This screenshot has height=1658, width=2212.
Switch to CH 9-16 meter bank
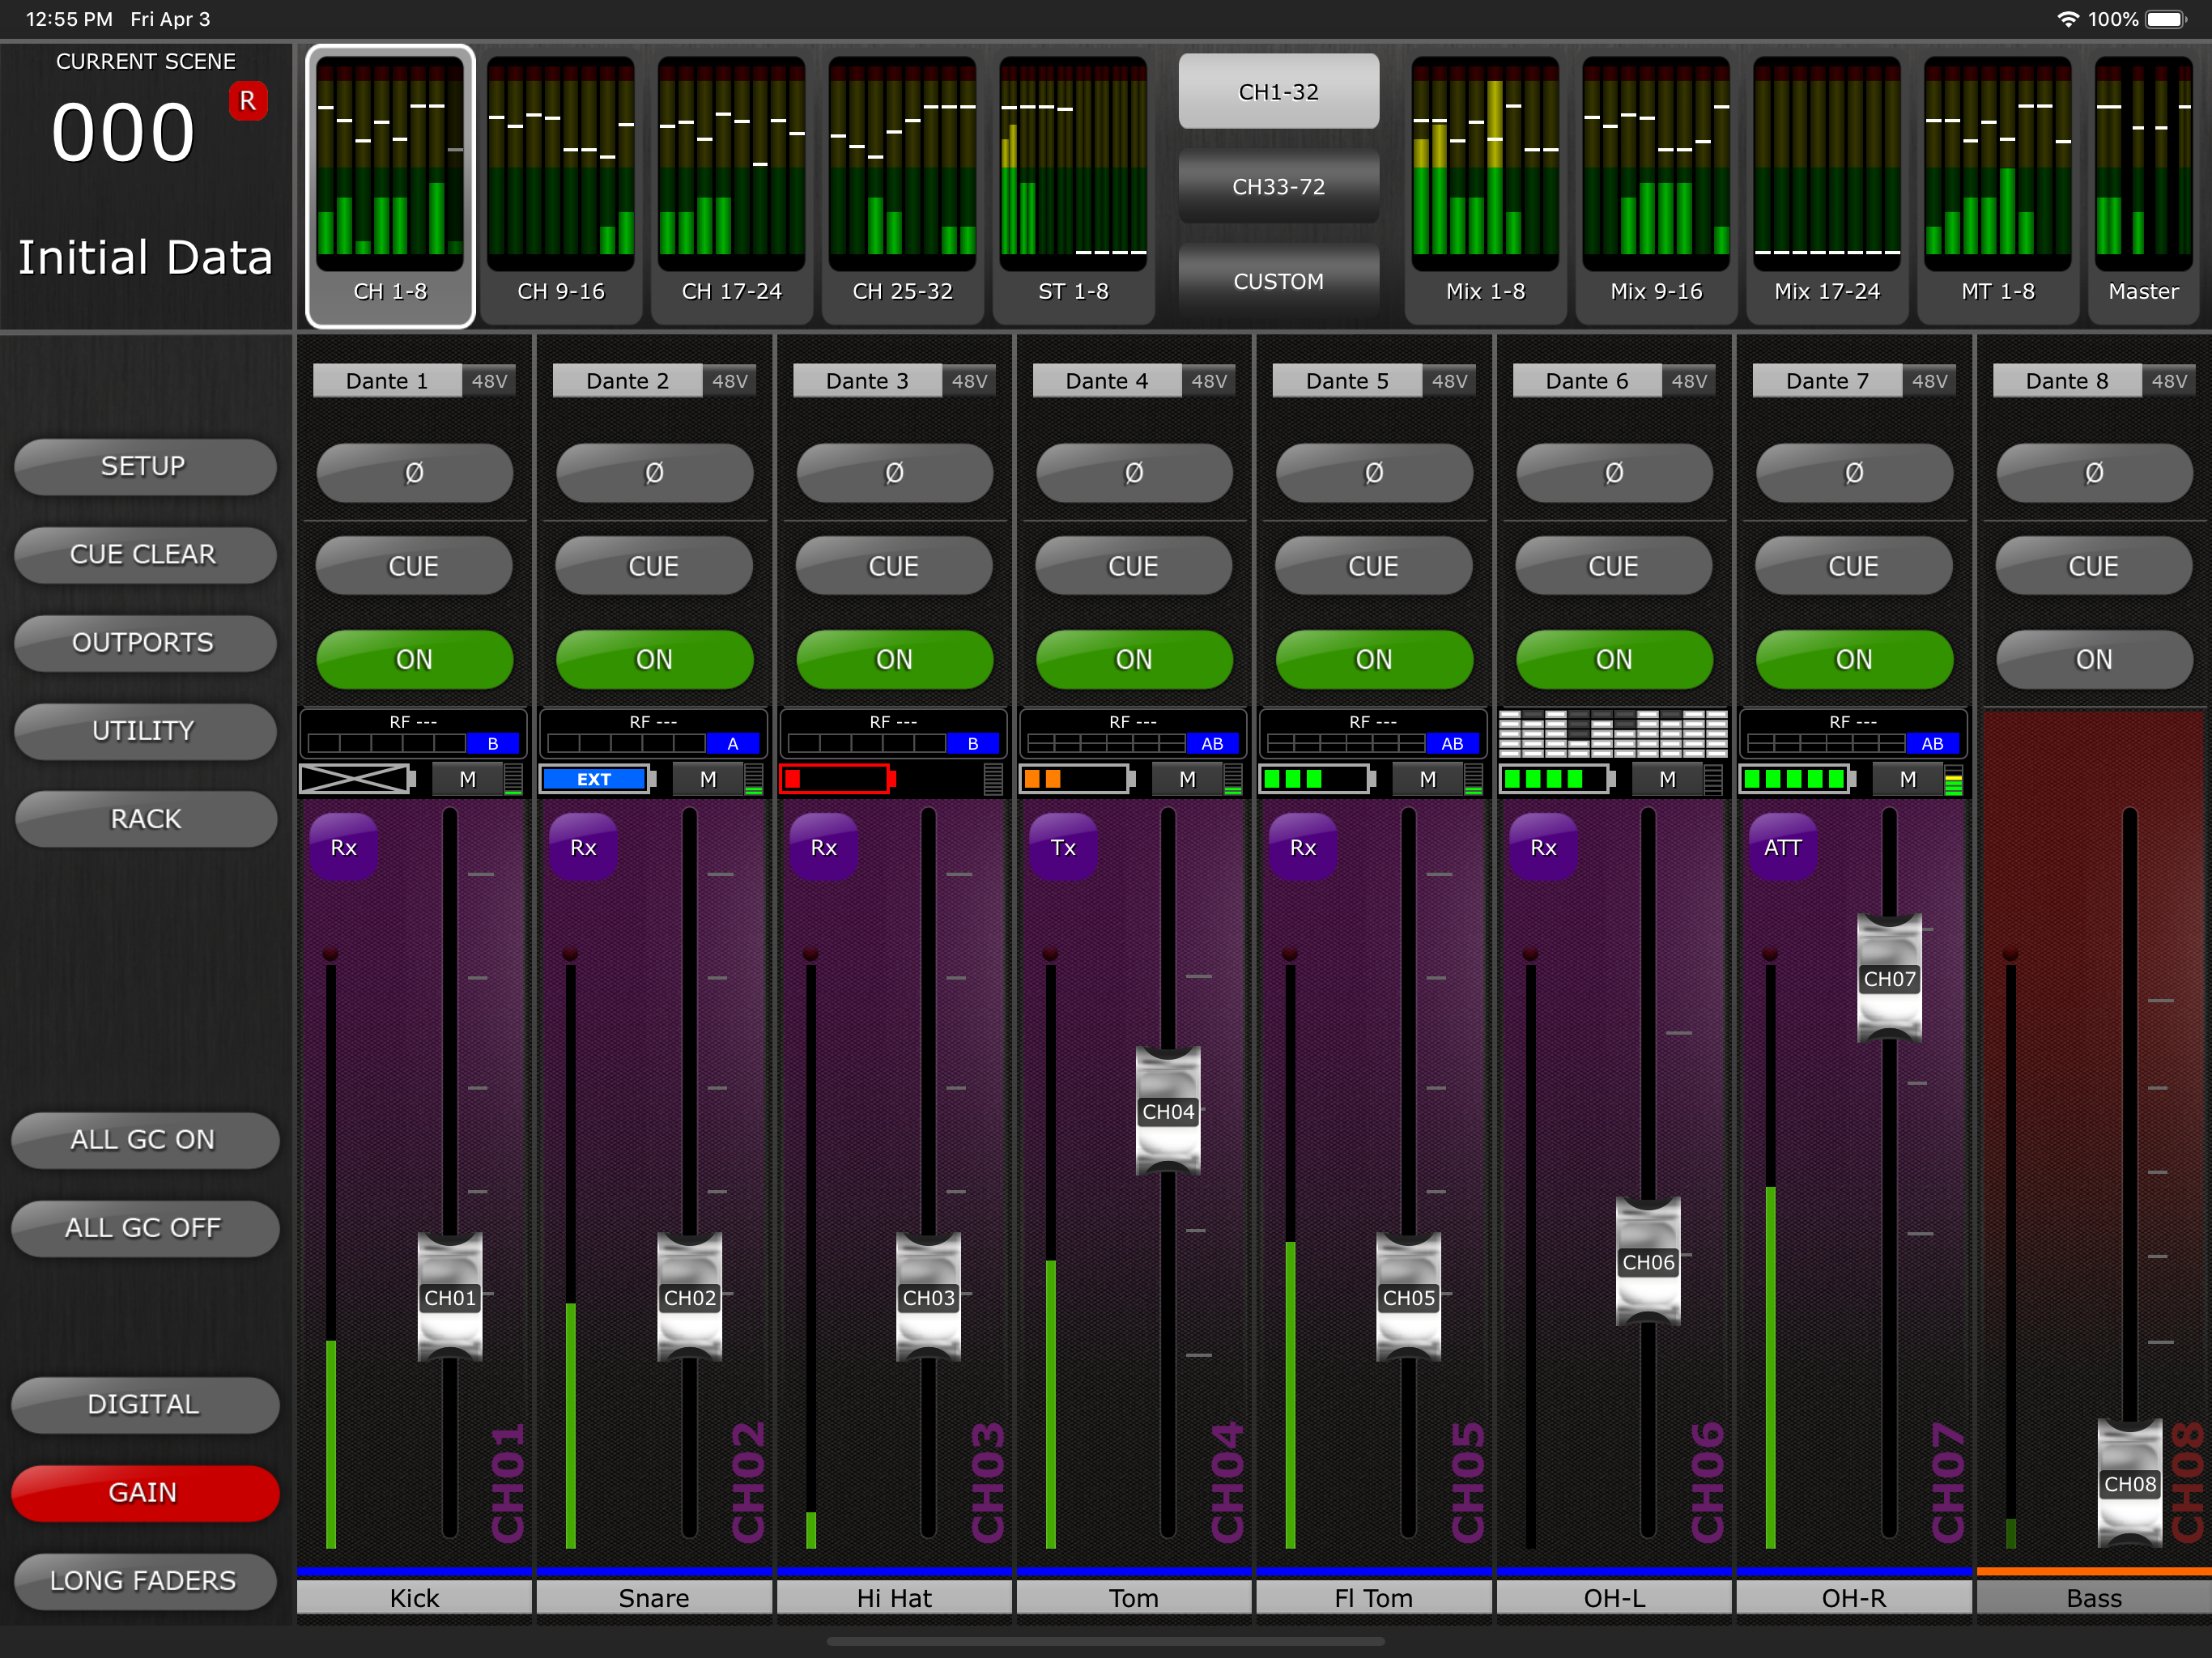(561, 185)
